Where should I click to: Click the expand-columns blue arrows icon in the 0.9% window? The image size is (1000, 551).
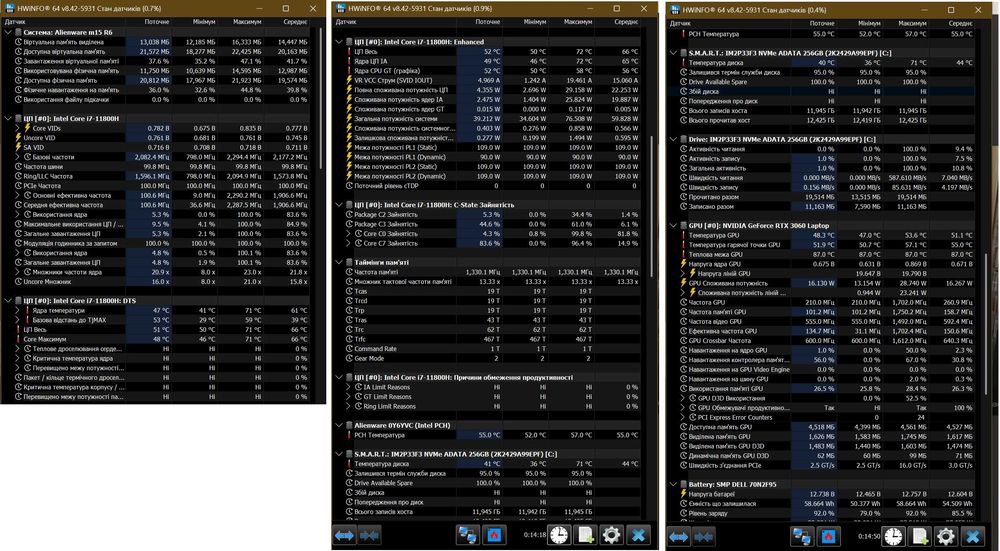tap(344, 535)
